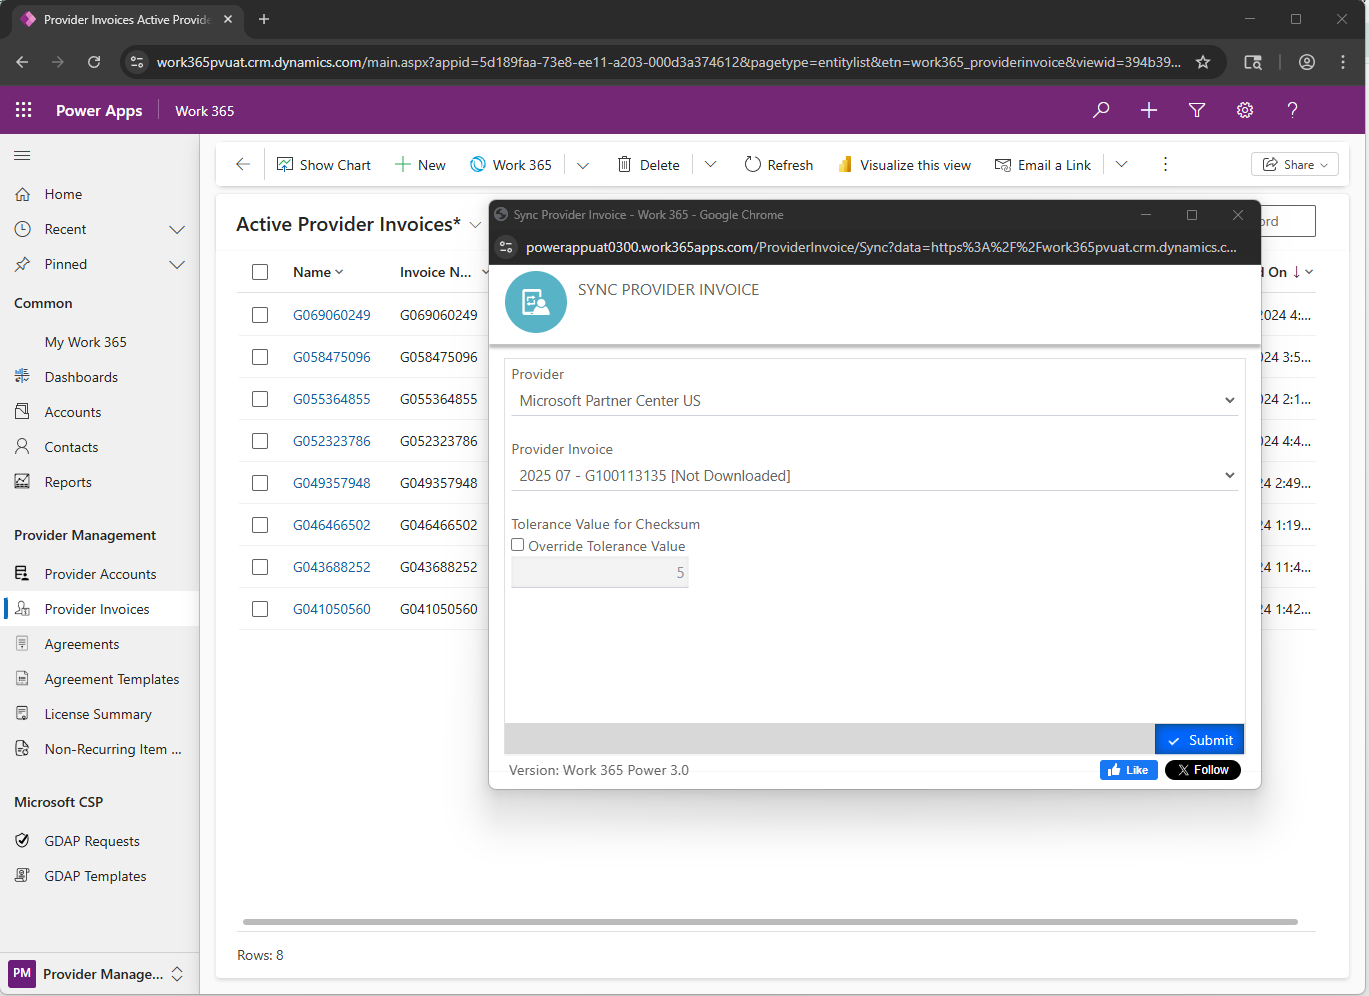Click the Show Chart command
1369x996 pixels.
[324, 165]
